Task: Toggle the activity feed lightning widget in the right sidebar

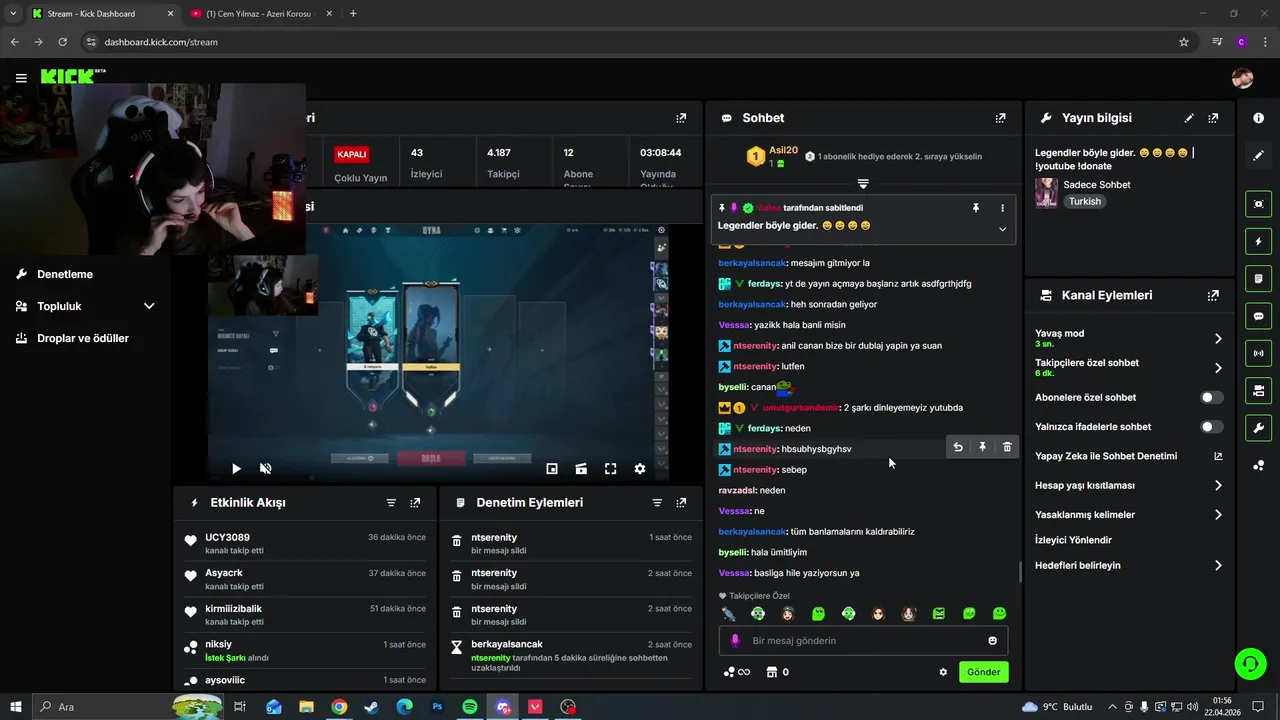Action: [1258, 241]
